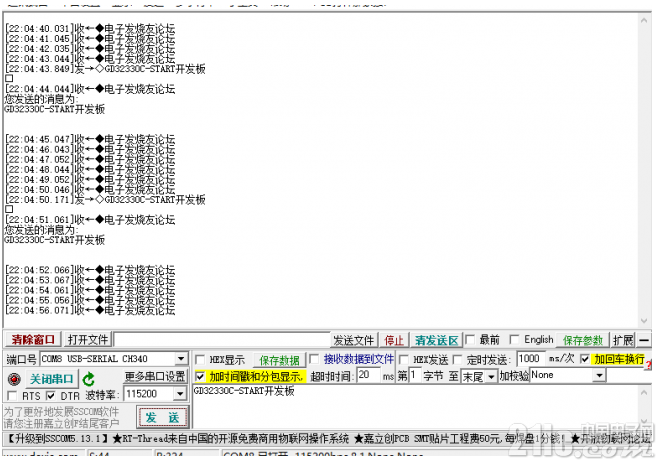Viewport: 657px width, 461px height.
Task: Click the 第 1 字节 start byte field
Action: pos(414,375)
